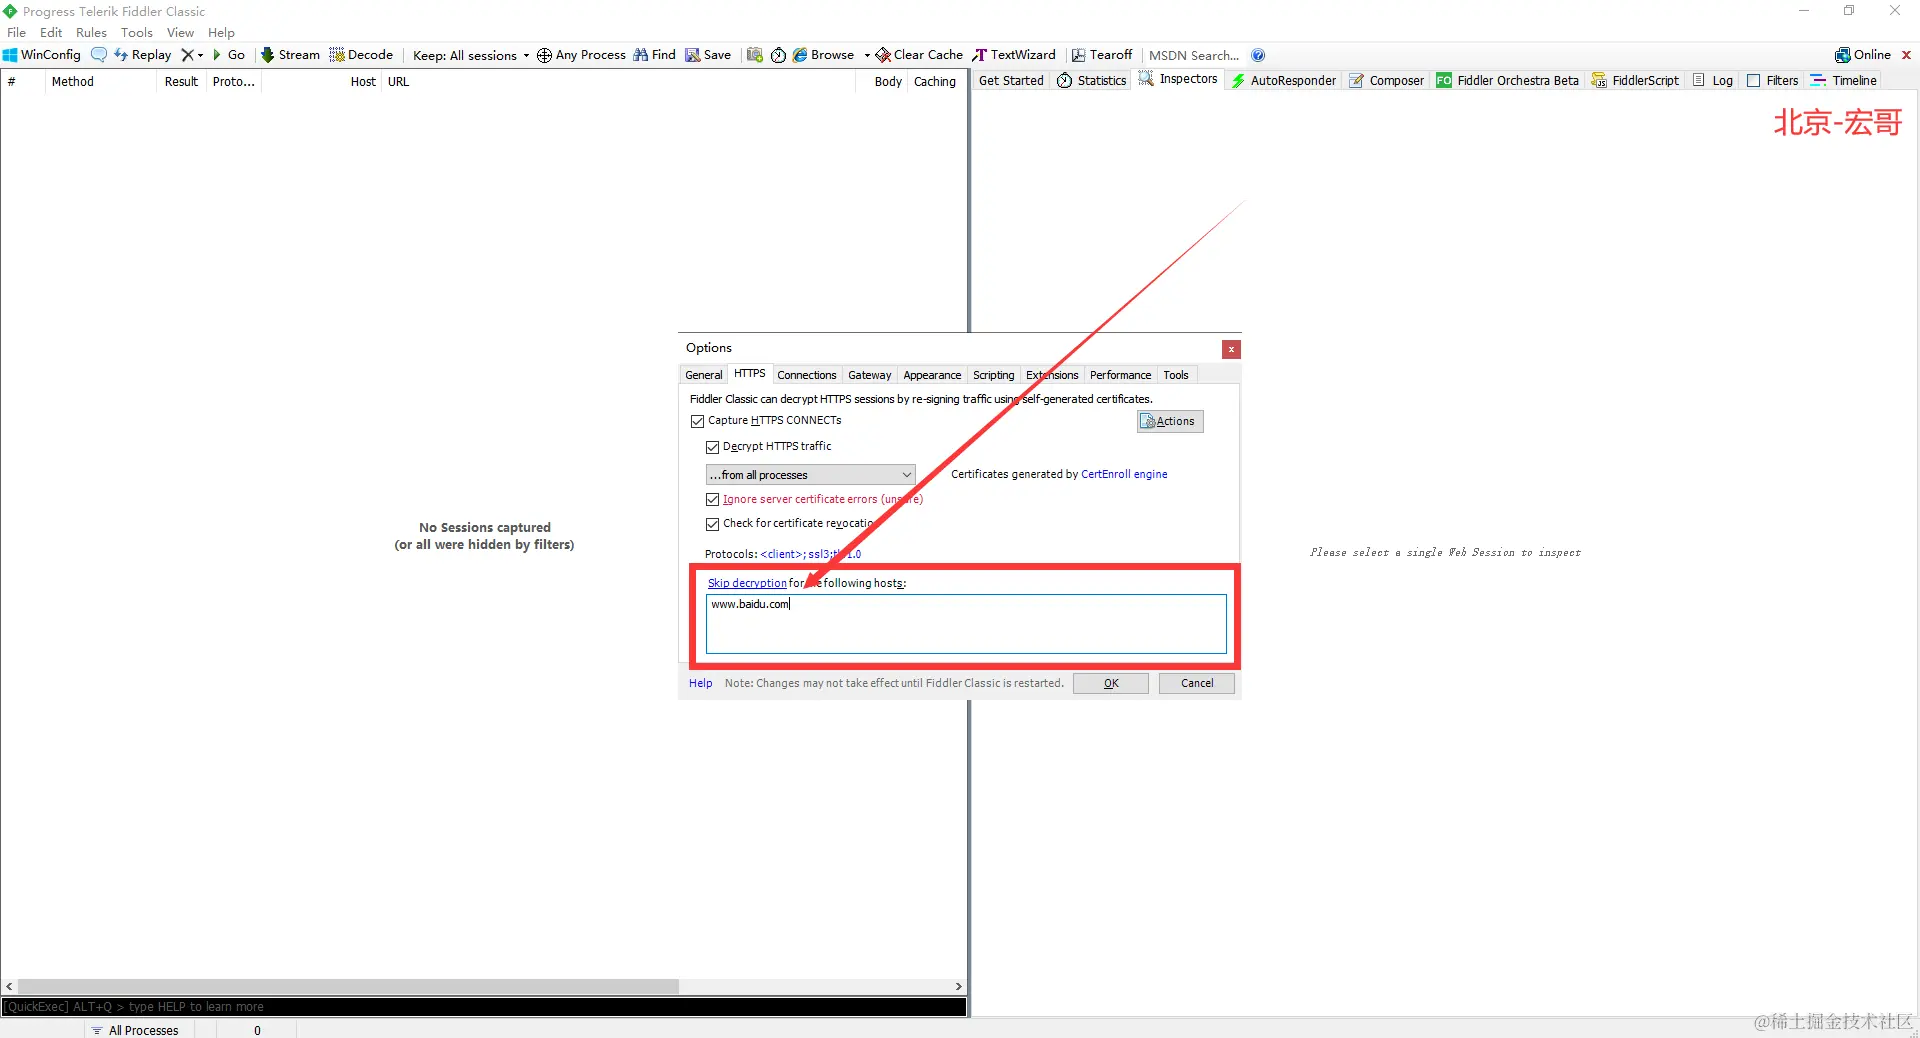Close the toolbar with red X

point(1906,55)
